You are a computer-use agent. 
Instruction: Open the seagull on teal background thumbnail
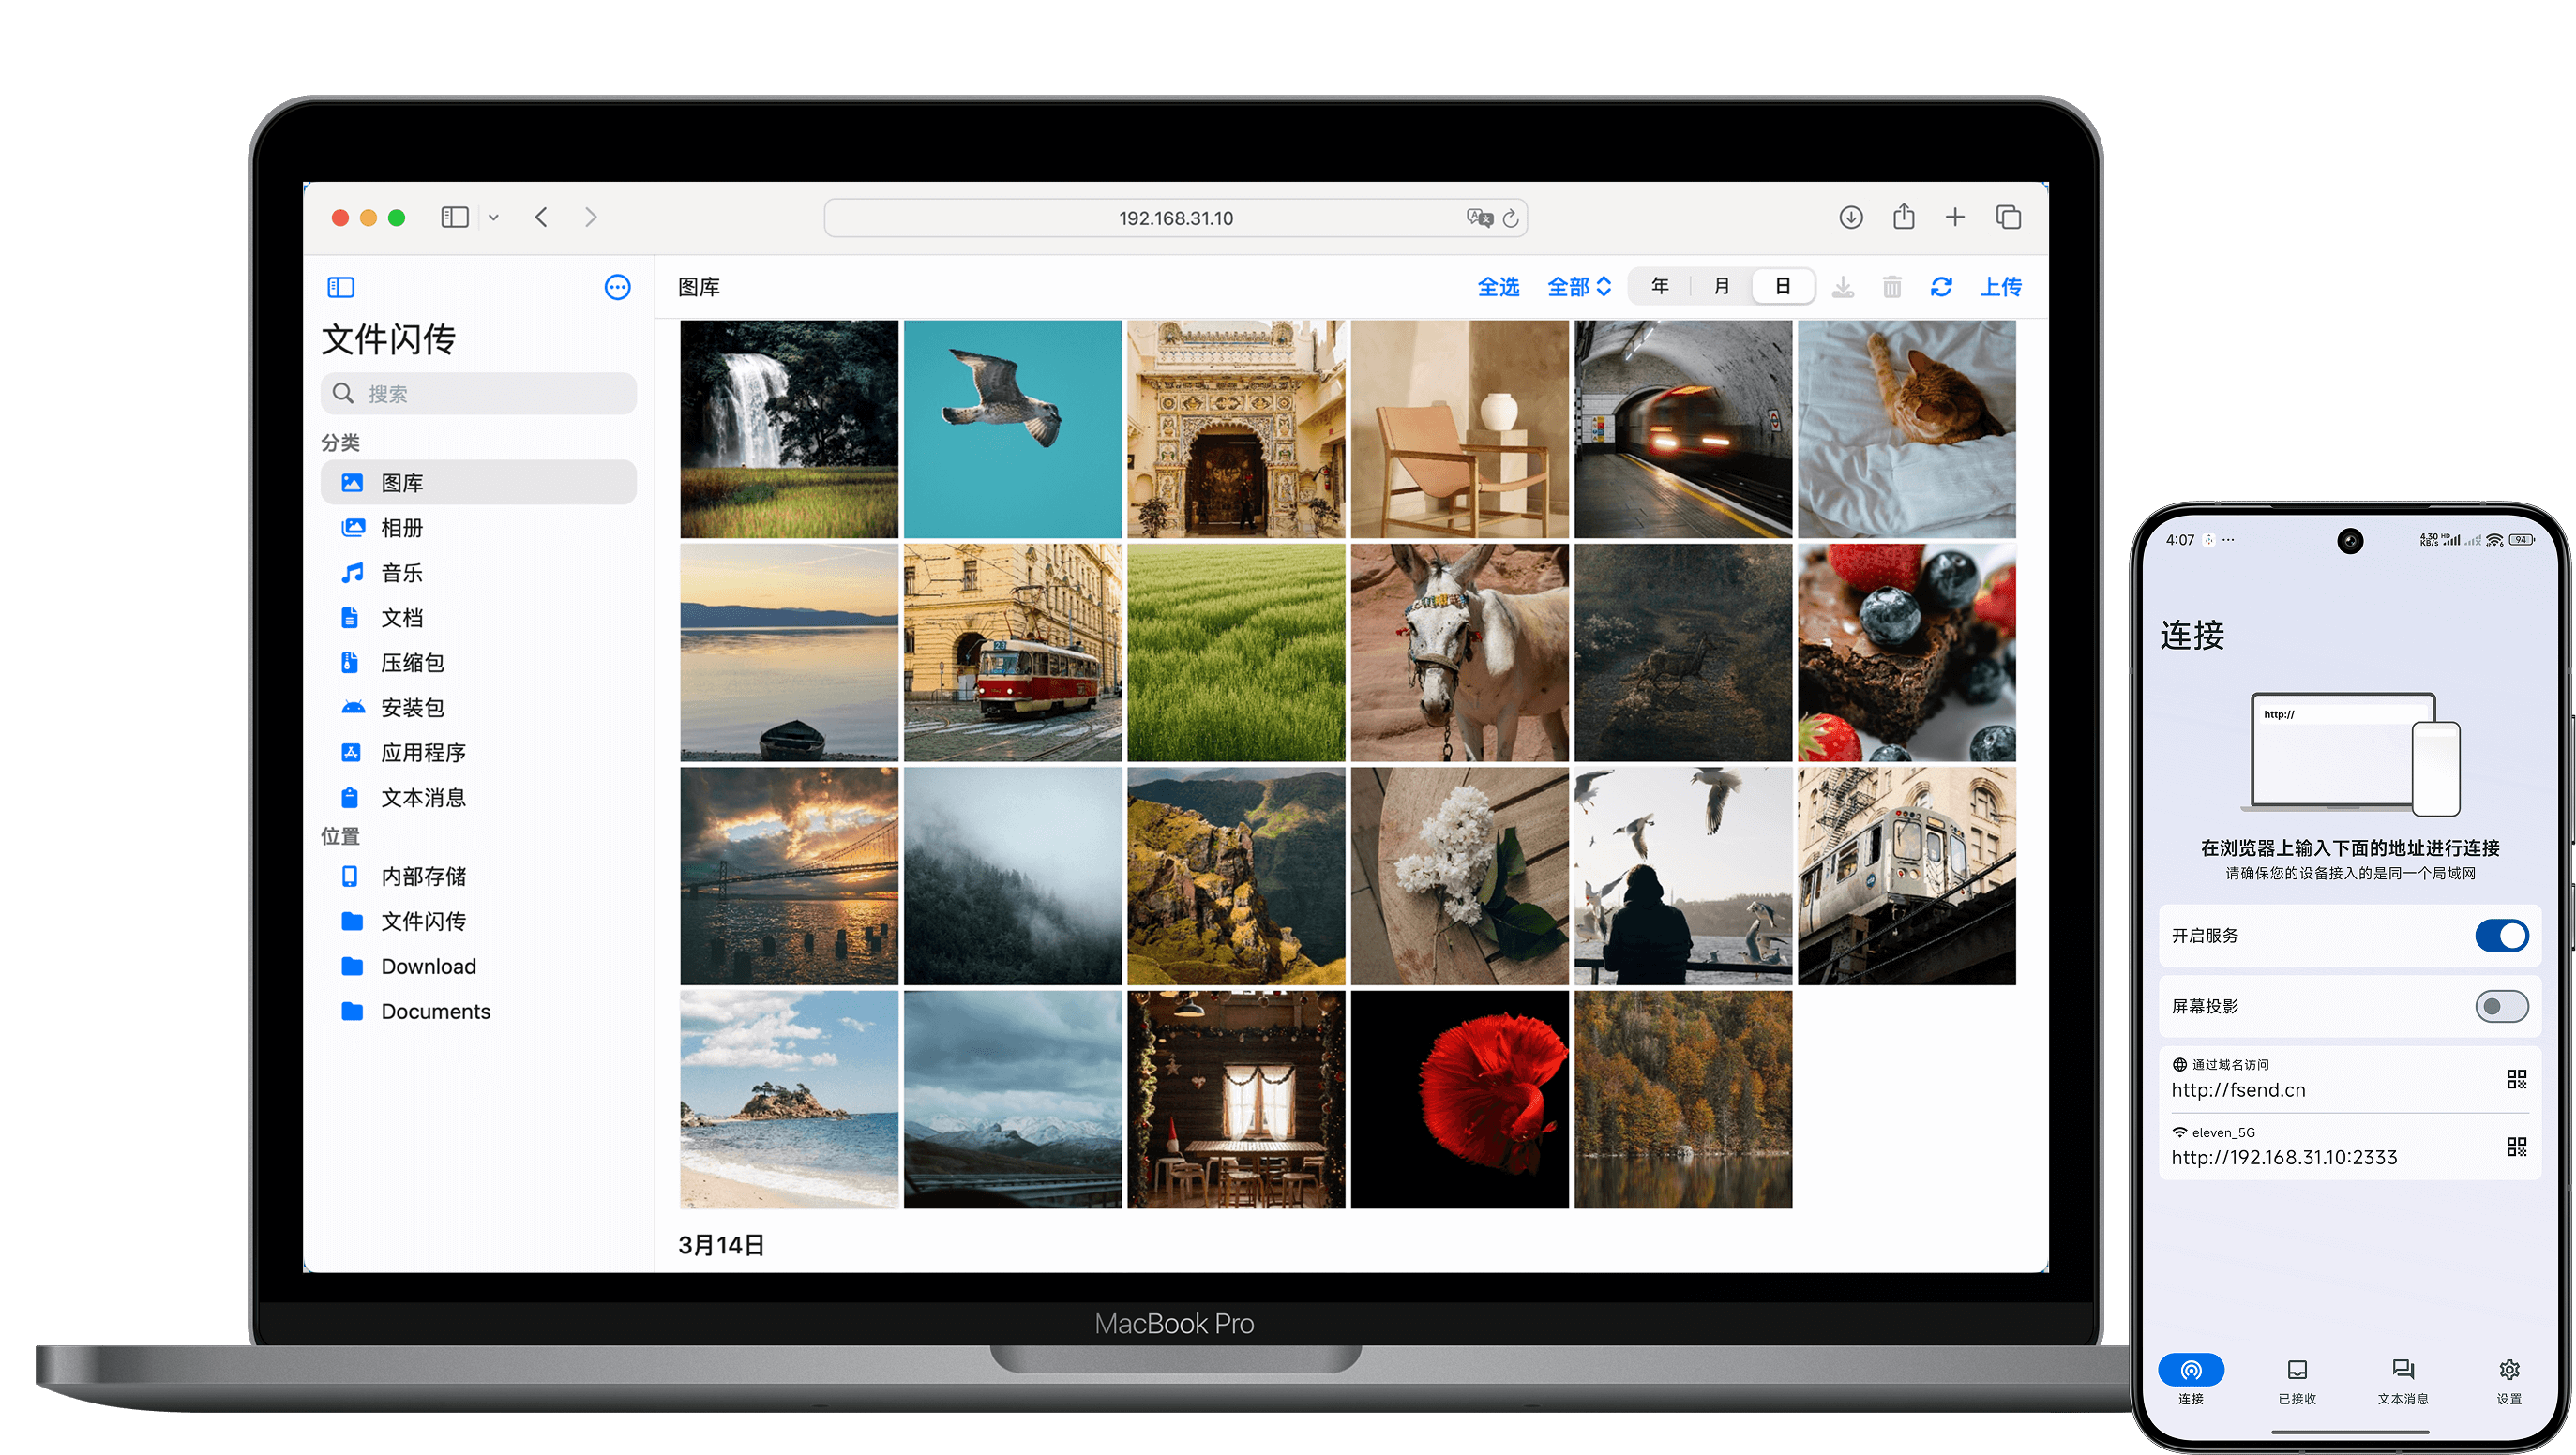pos(1013,429)
